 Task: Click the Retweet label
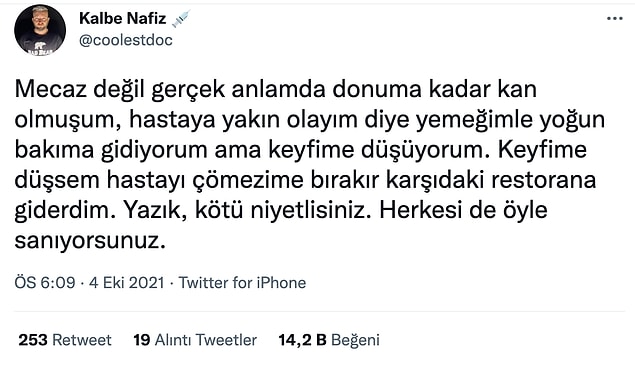click(82, 340)
